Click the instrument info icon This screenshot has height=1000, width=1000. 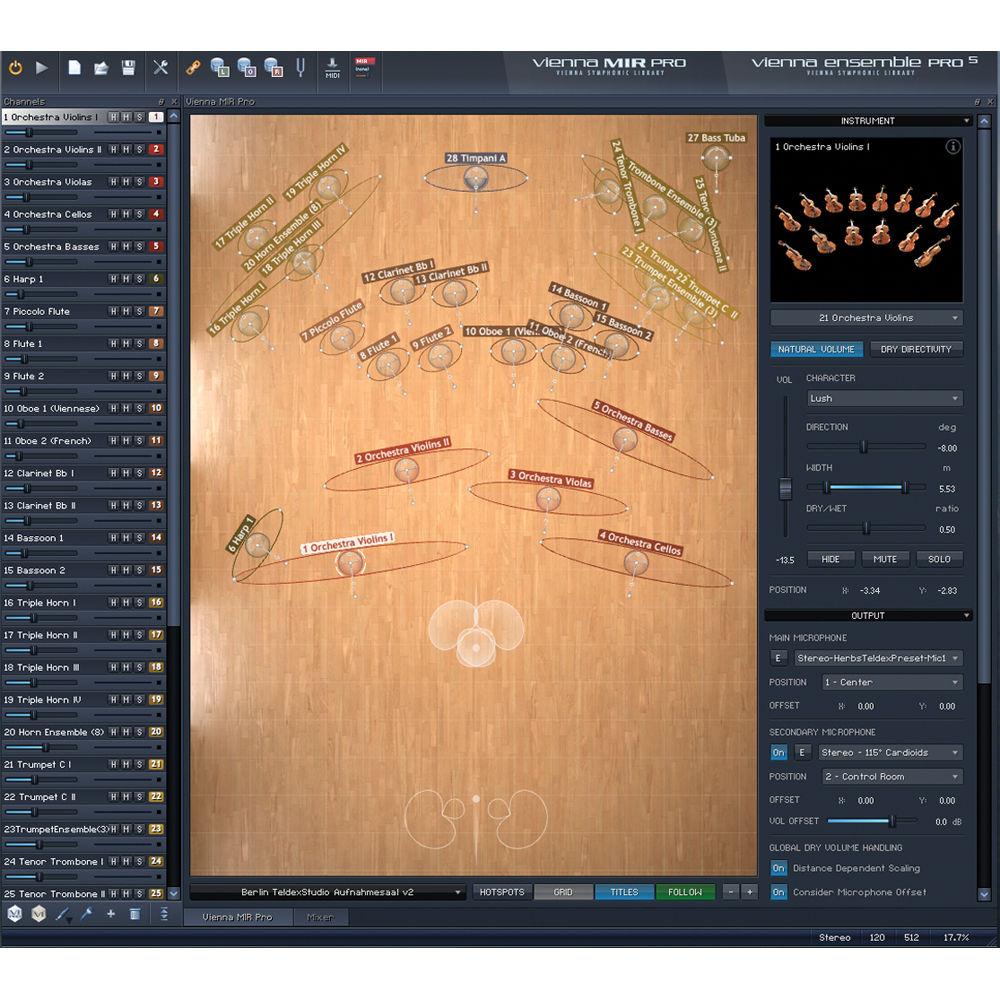pos(952,147)
